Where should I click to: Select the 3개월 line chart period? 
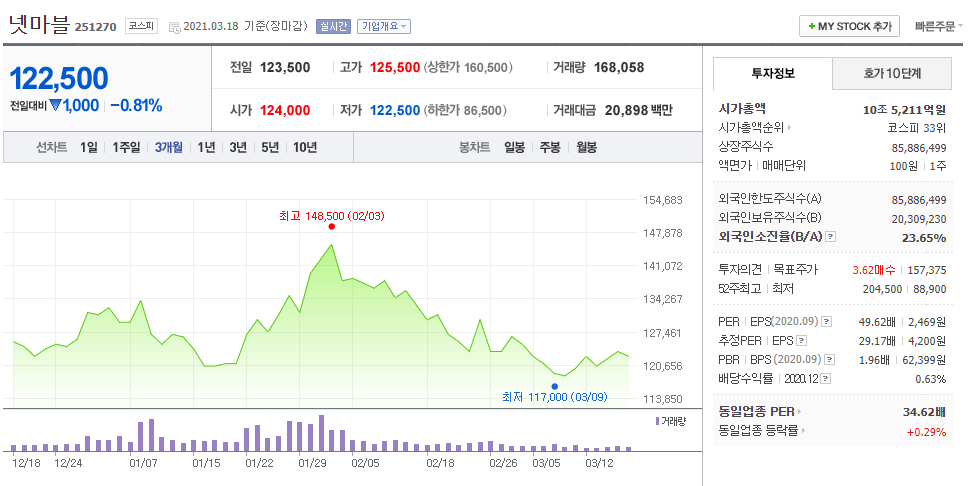(169, 148)
